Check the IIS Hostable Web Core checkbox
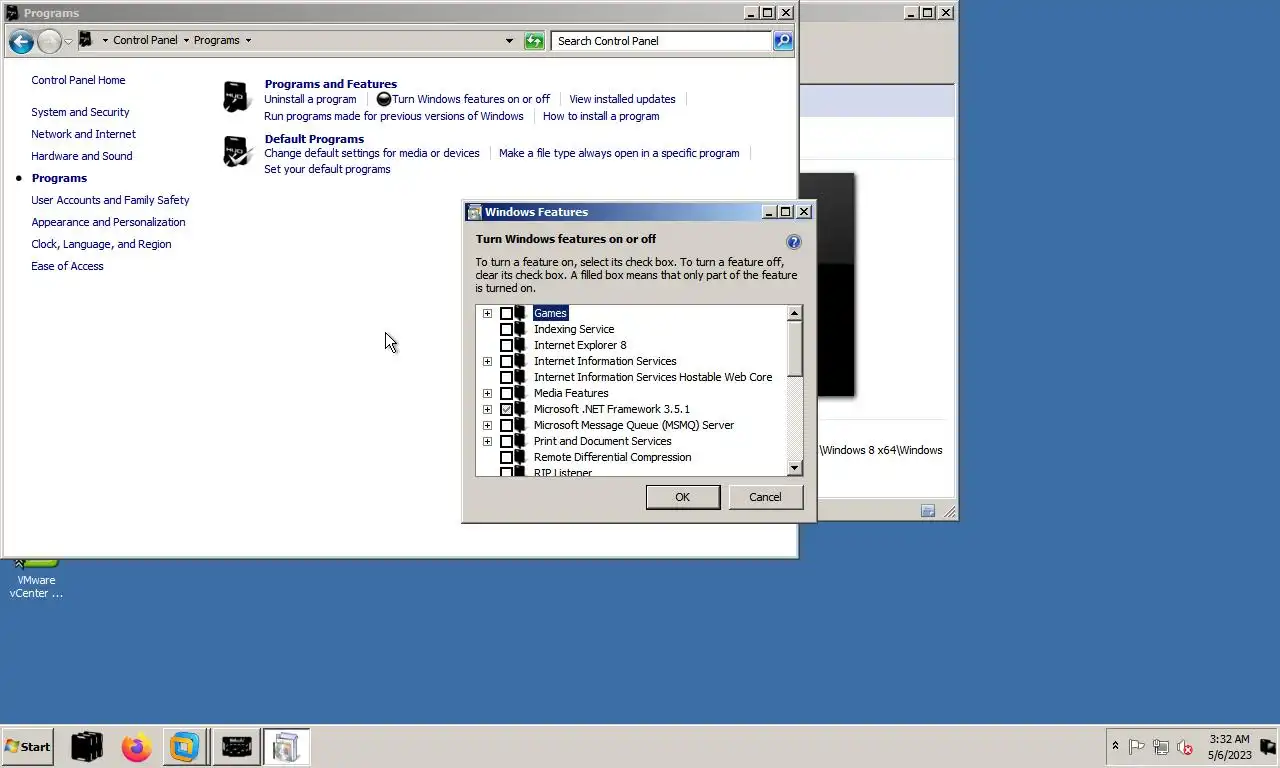The width and height of the screenshot is (1280, 768). click(506, 377)
